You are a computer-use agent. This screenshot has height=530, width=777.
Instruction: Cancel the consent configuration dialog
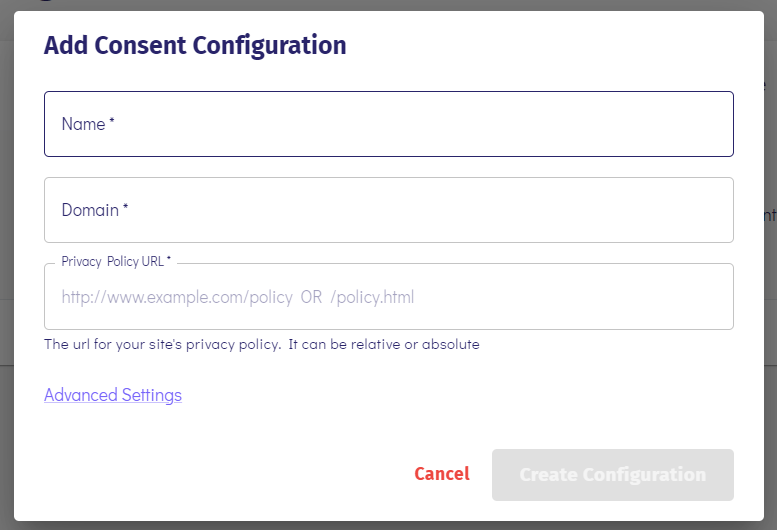coord(442,474)
